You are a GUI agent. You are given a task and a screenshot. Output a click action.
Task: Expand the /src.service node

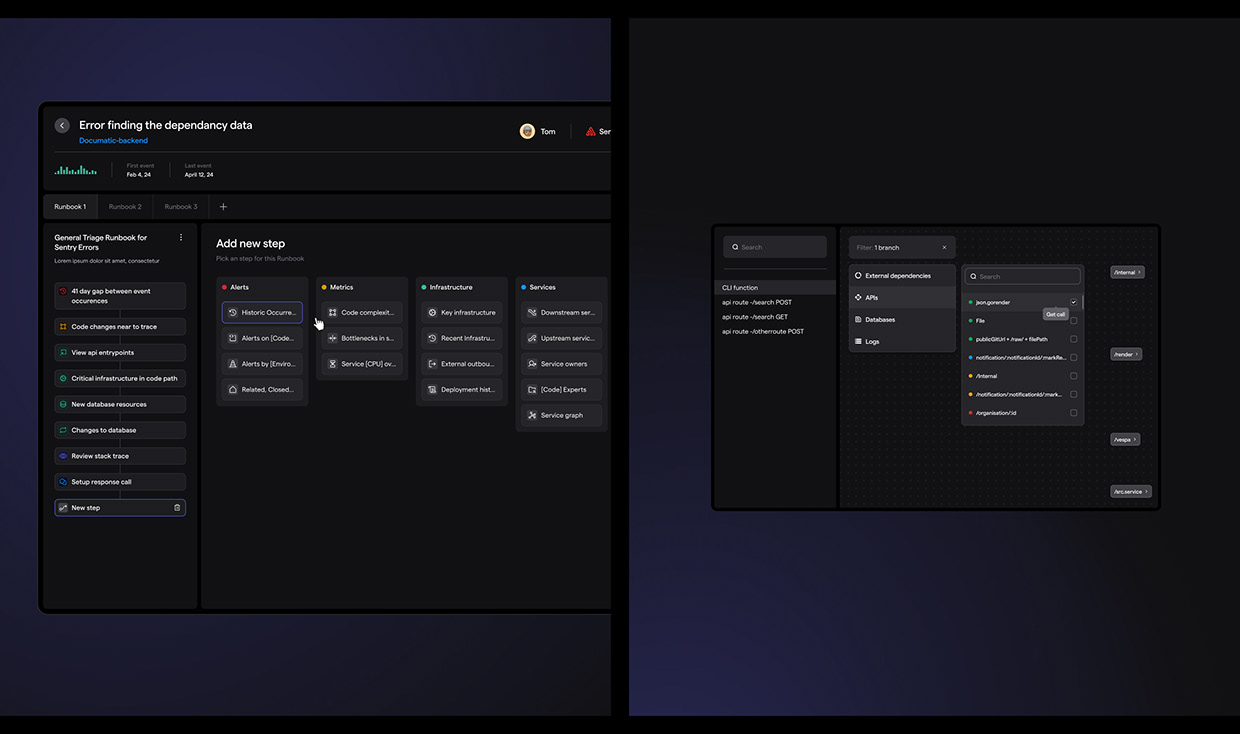click(1146, 492)
